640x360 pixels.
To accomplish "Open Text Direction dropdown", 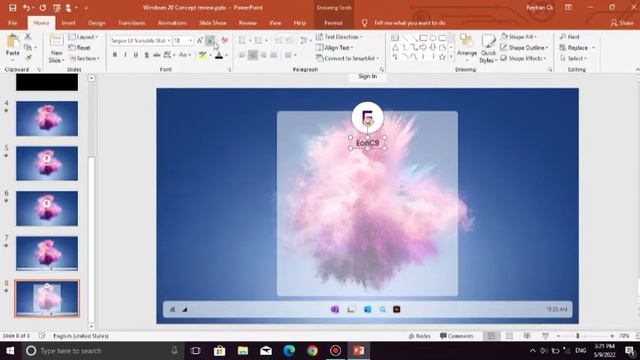I will pos(340,37).
